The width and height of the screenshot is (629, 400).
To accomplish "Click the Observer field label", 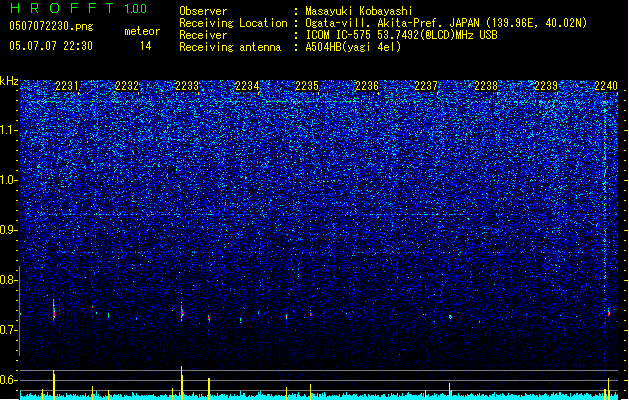I will coord(203,11).
